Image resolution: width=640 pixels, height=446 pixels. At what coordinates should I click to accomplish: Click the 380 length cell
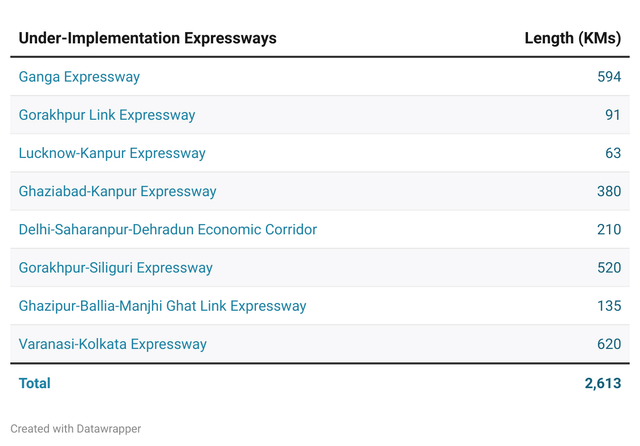coord(609,191)
